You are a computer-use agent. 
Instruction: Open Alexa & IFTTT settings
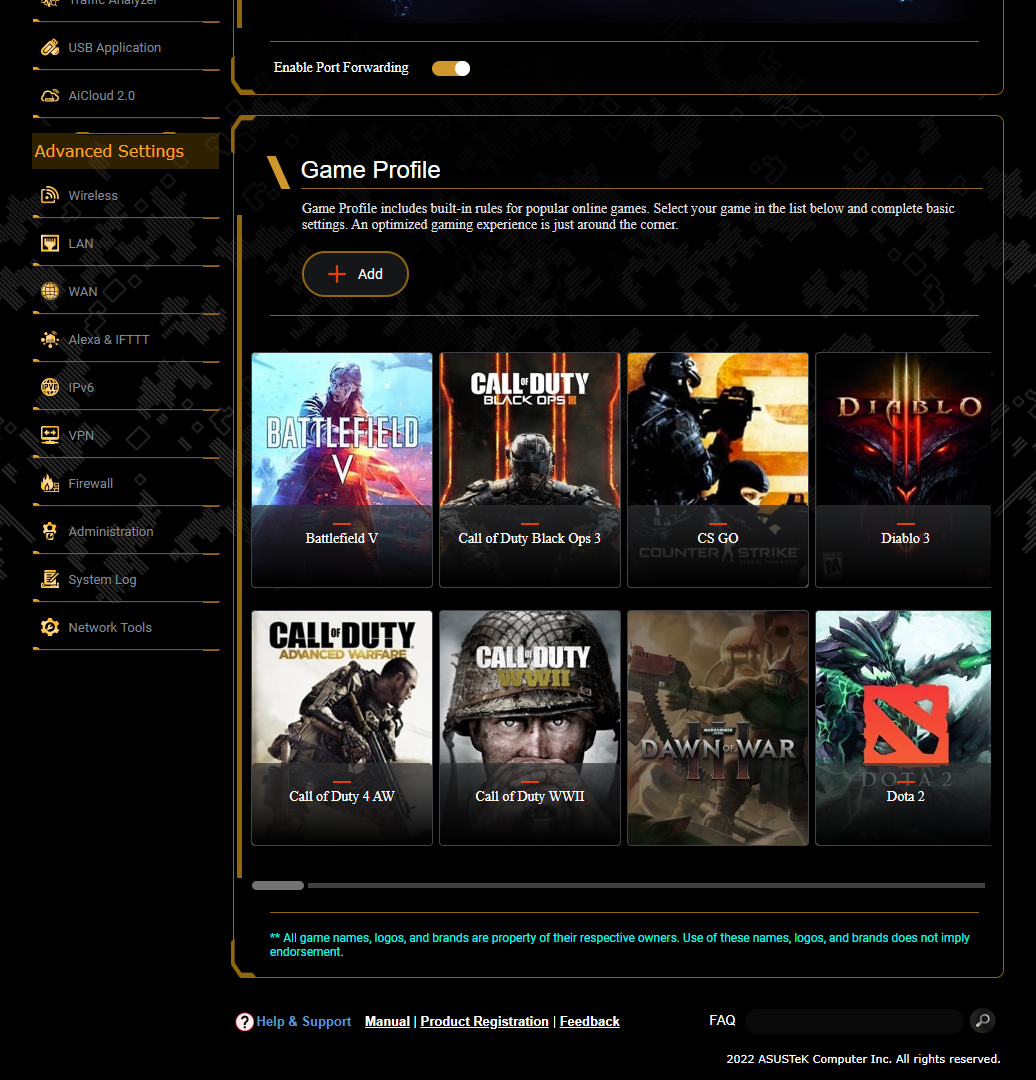click(126, 340)
